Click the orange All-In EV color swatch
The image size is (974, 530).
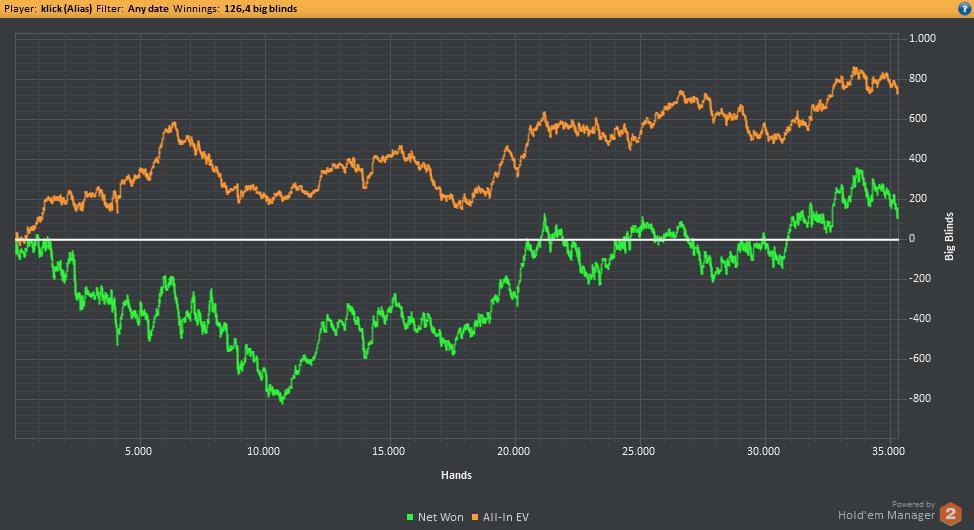point(475,517)
